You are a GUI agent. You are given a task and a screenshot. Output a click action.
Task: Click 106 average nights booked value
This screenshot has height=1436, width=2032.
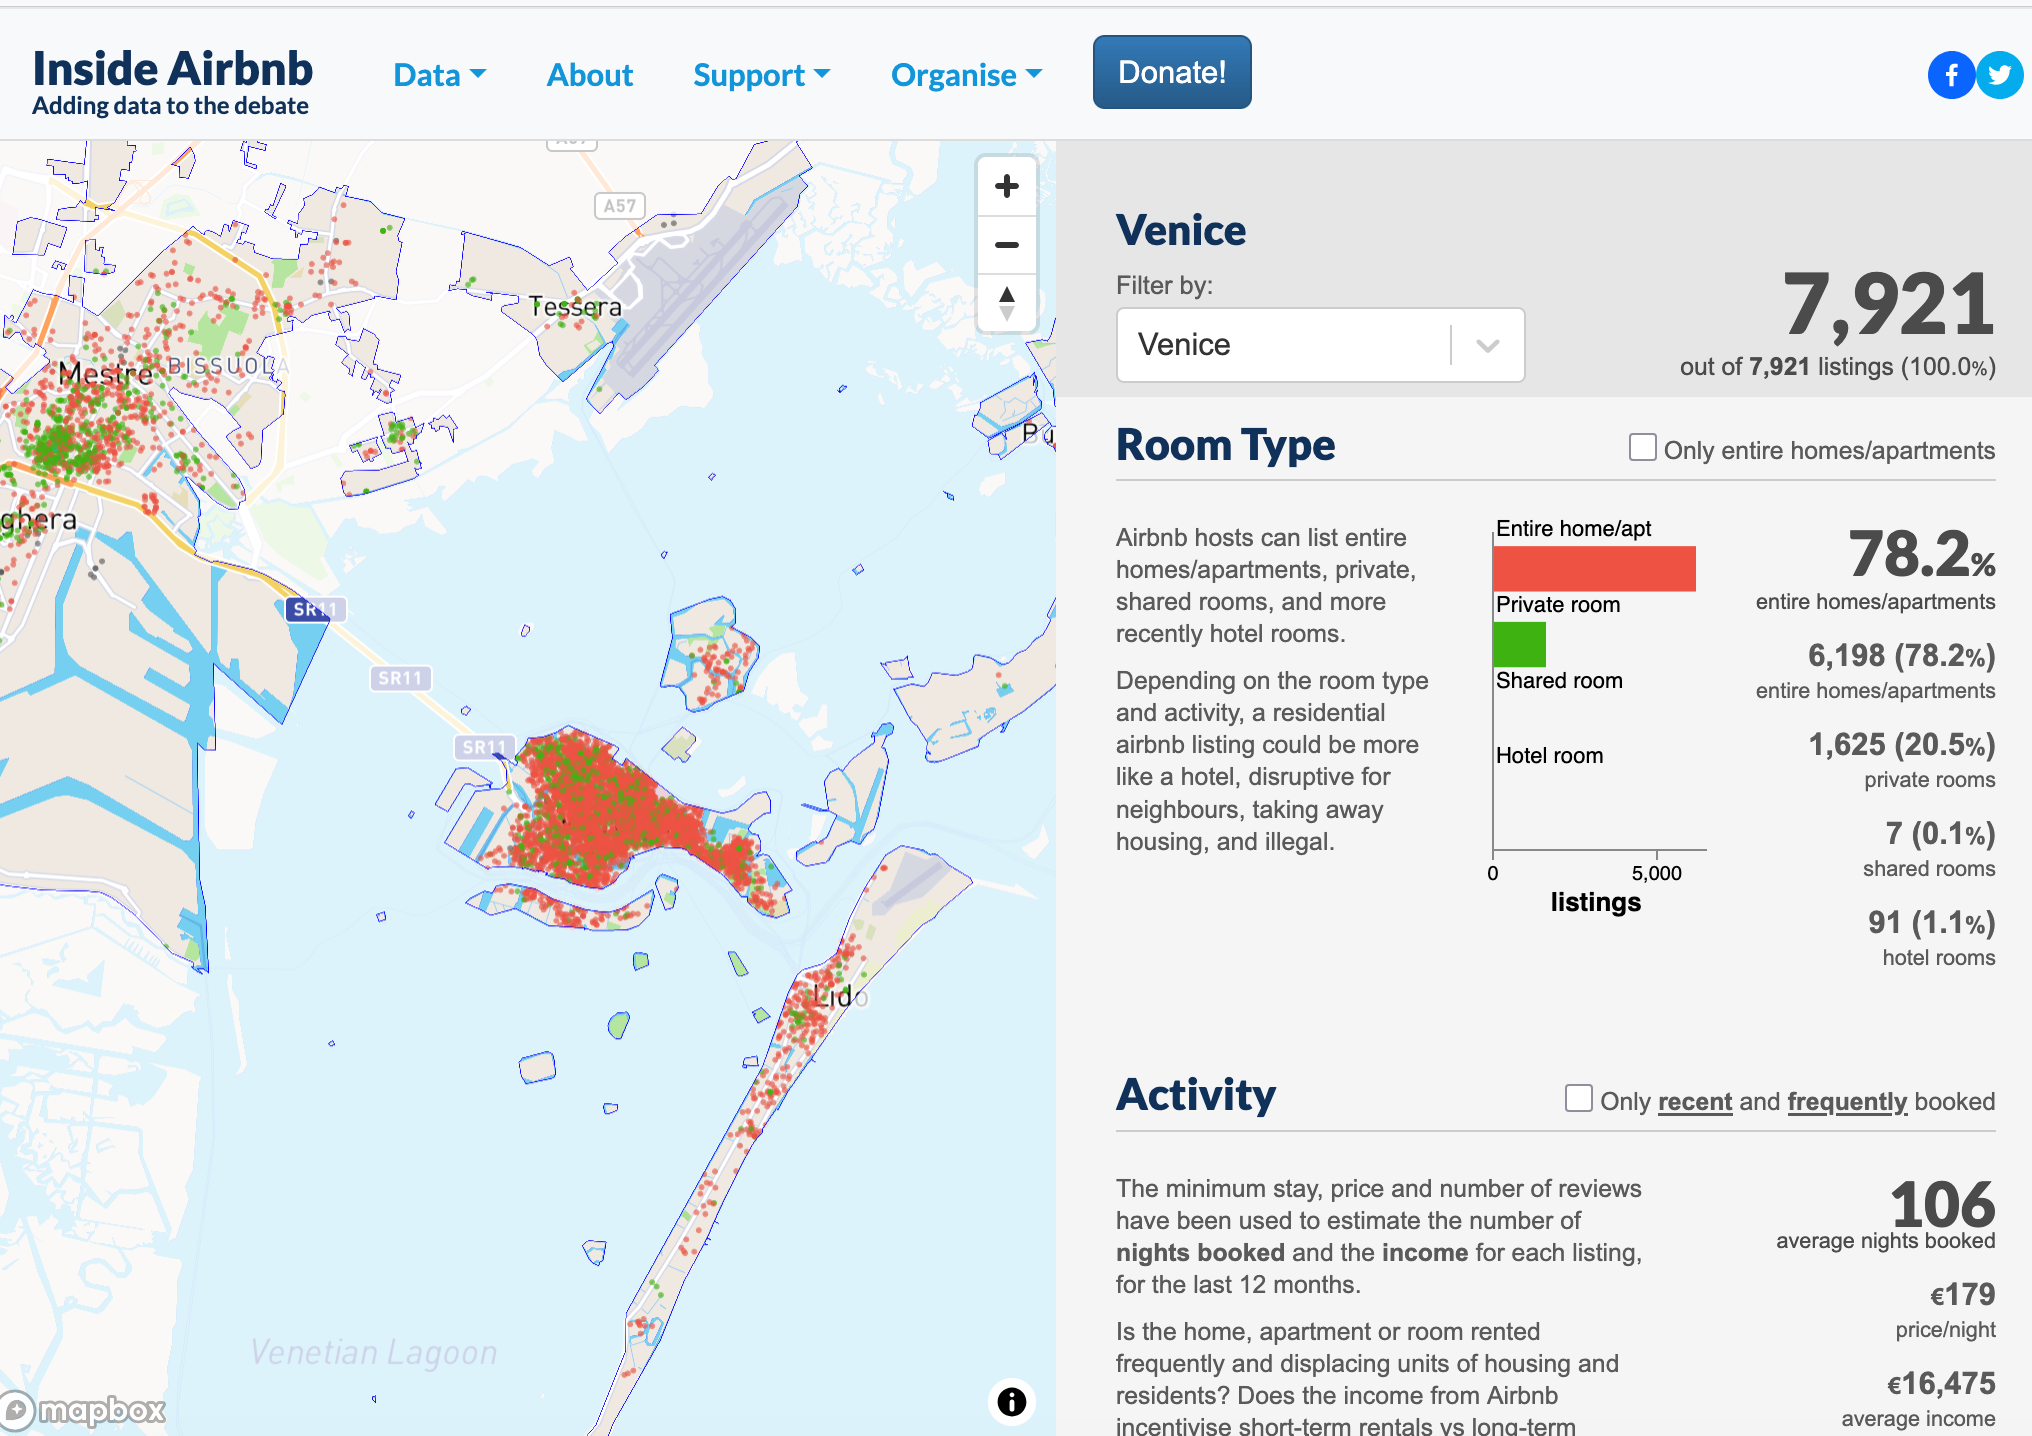1942,1204
